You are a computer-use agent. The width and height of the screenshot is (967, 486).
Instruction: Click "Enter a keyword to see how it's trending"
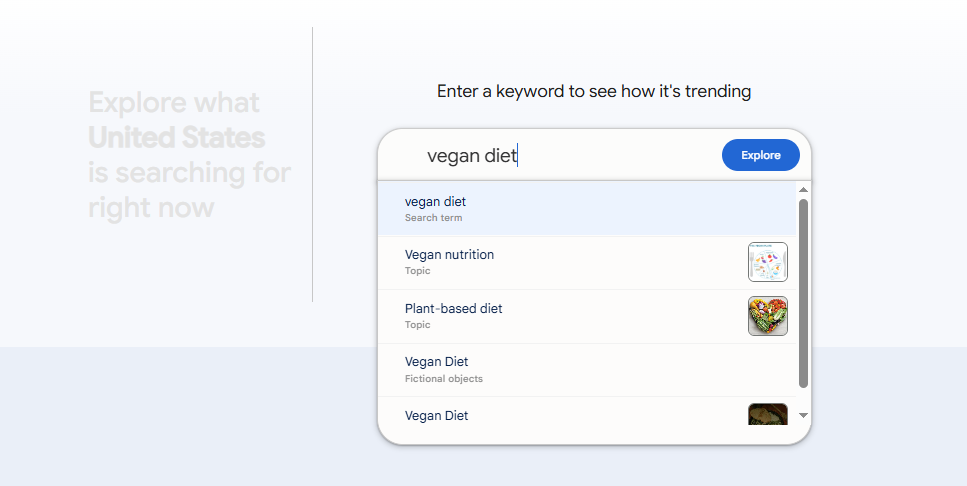click(x=594, y=91)
